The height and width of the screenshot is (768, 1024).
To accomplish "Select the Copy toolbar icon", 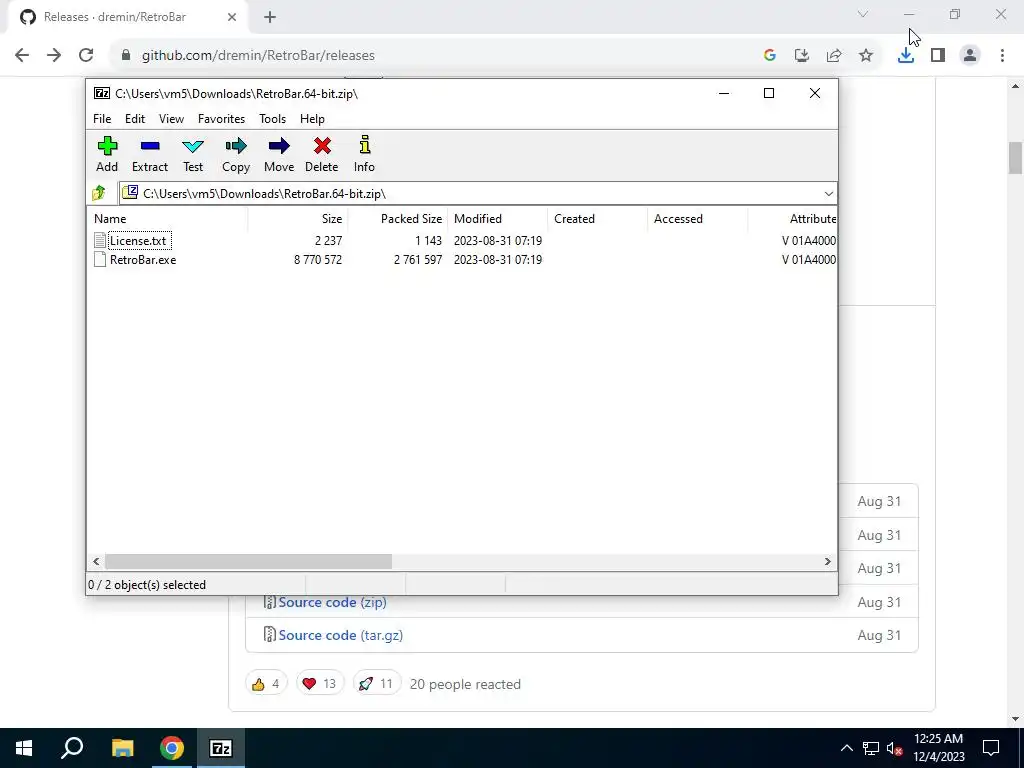I will click(x=236, y=154).
